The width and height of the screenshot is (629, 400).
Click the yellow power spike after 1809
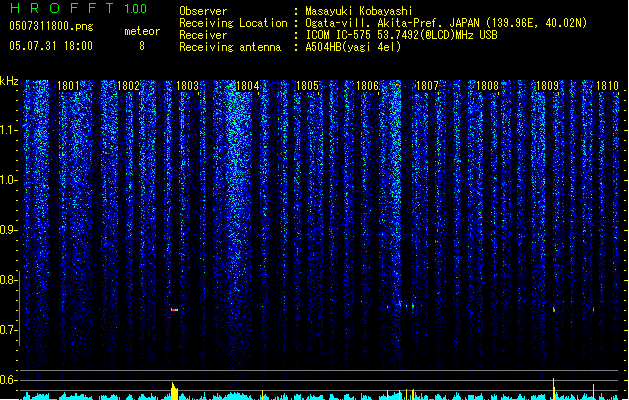pos(554,389)
